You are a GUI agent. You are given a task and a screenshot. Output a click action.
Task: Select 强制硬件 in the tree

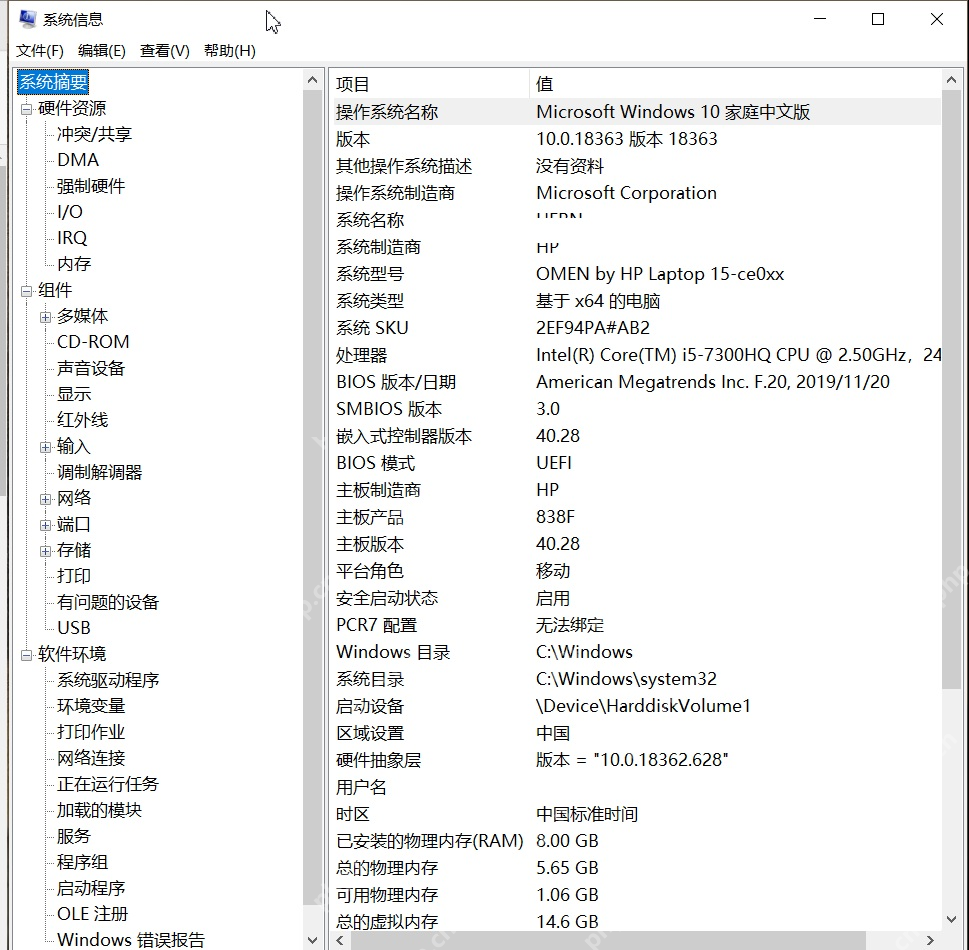point(91,186)
